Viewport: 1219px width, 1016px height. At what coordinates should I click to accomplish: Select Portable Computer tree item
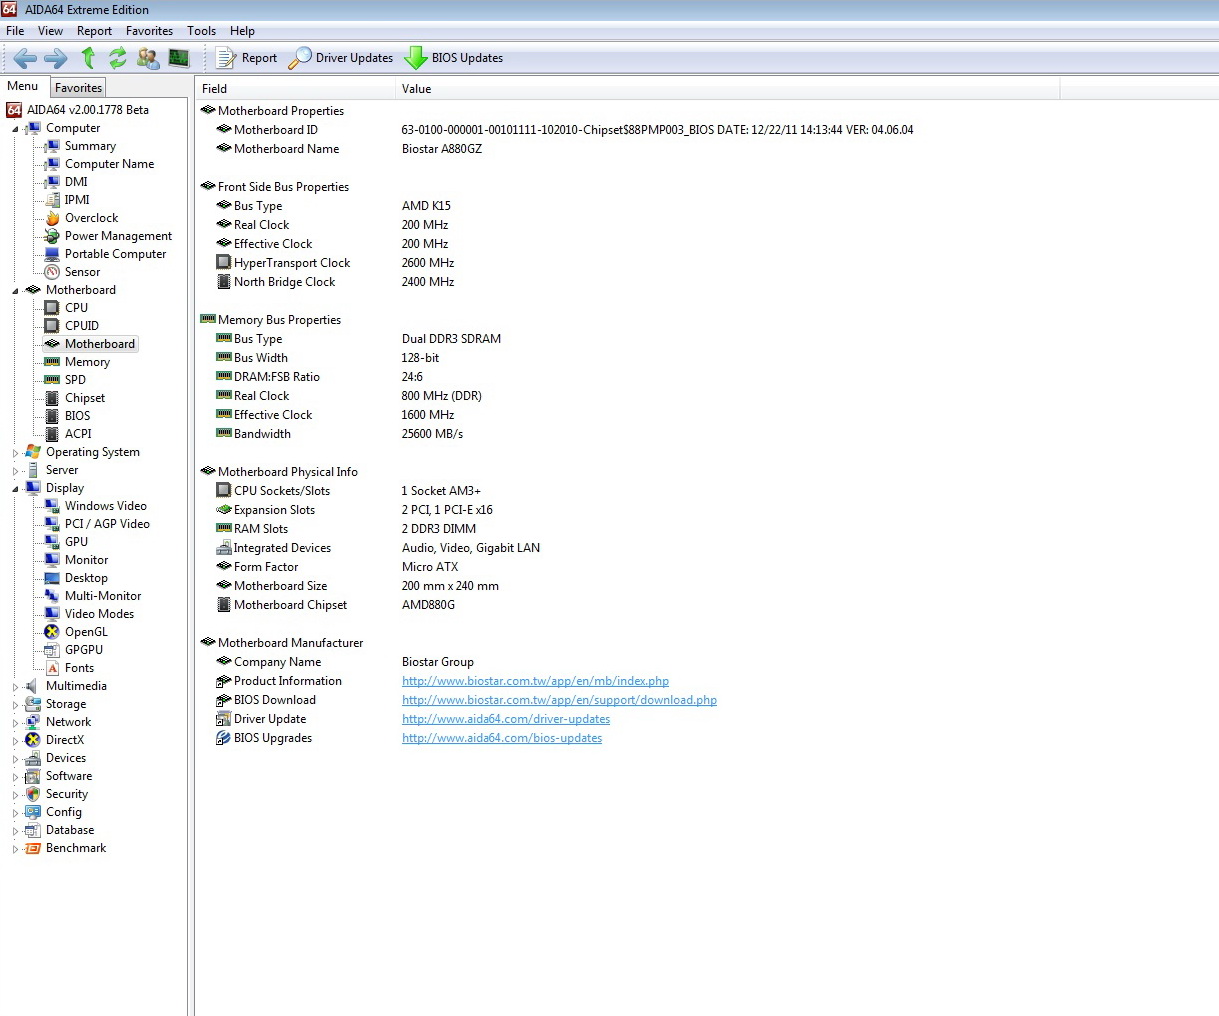click(115, 254)
